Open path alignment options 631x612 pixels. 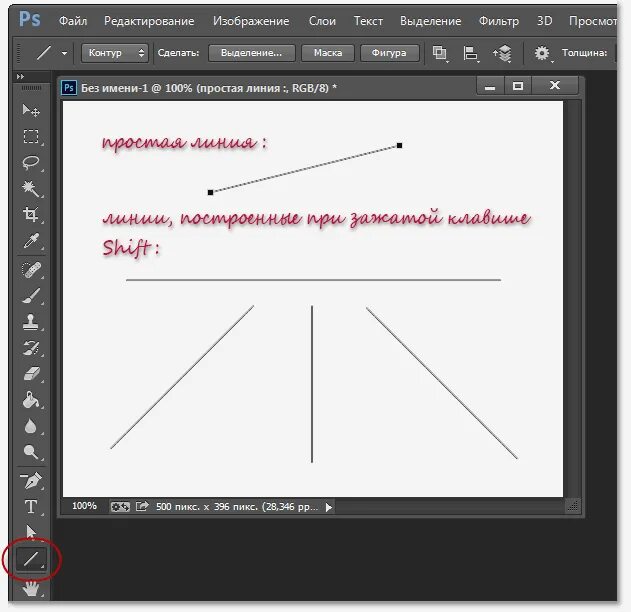[470, 53]
